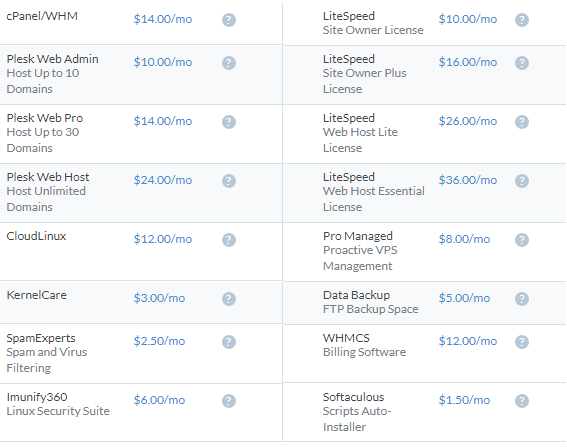View CloudLinux help question mark
Viewport: 567px width, 447px height.
coord(229,240)
